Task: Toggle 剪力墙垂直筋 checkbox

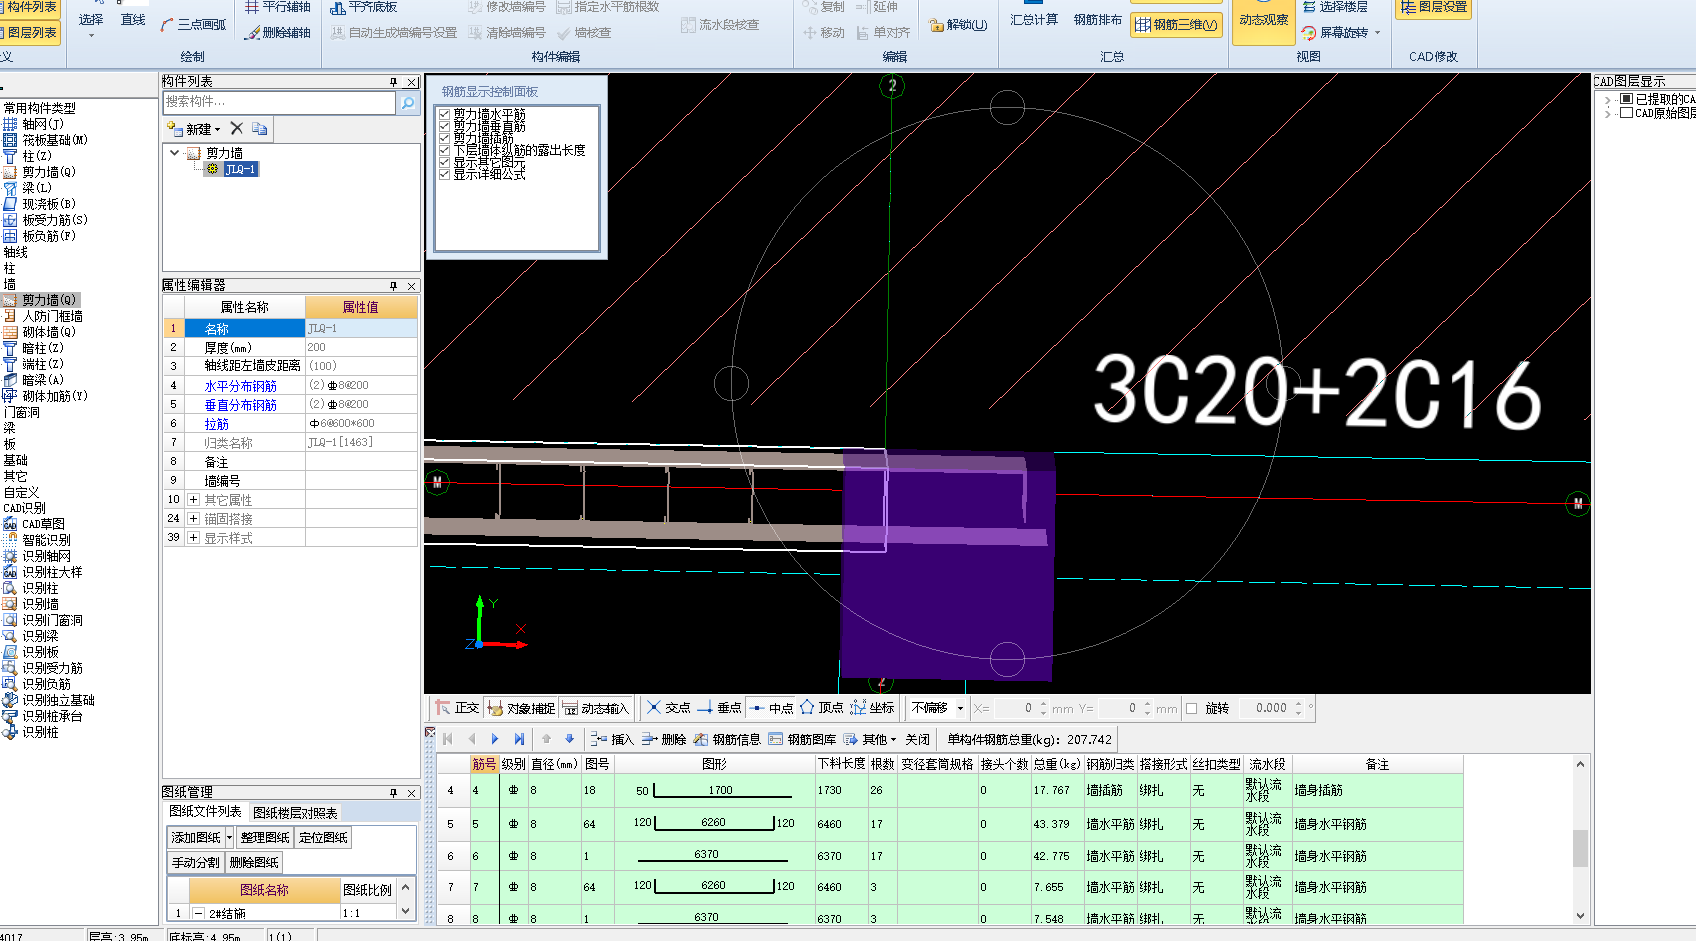Action: click(445, 126)
